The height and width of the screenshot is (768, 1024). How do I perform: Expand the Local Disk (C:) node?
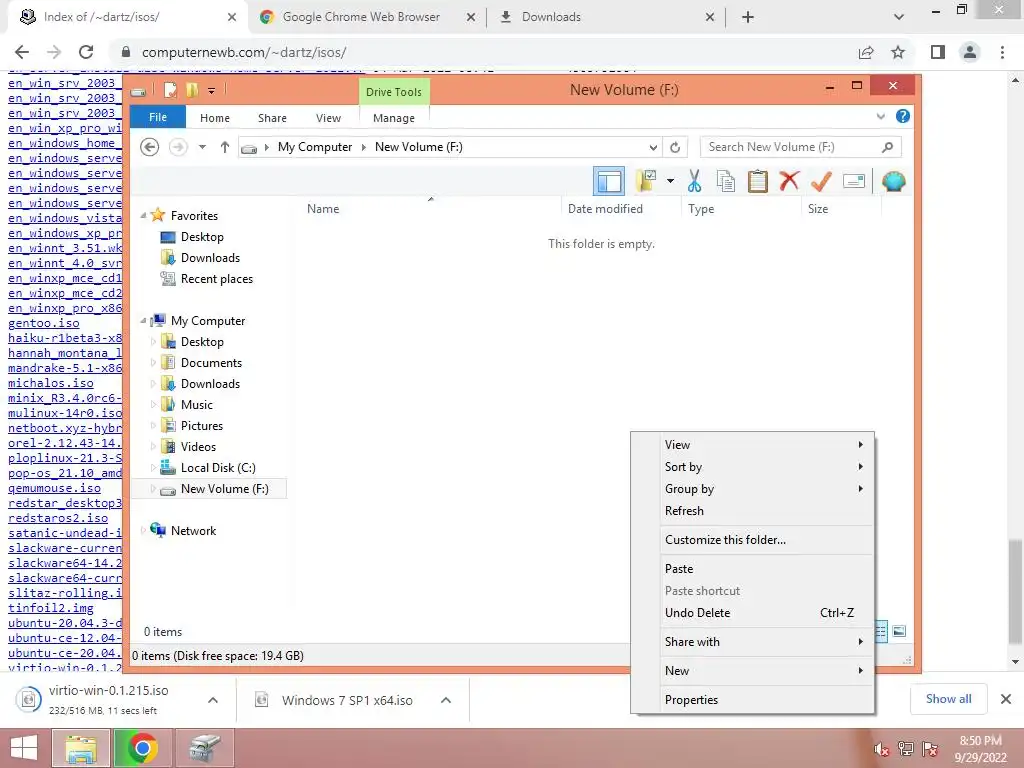(153, 468)
